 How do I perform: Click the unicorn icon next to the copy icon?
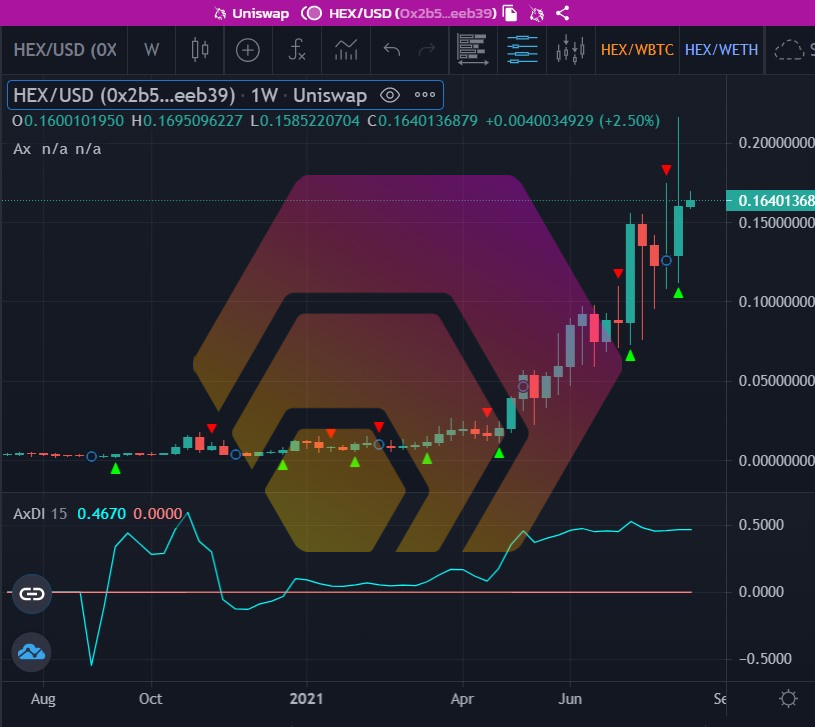point(536,13)
